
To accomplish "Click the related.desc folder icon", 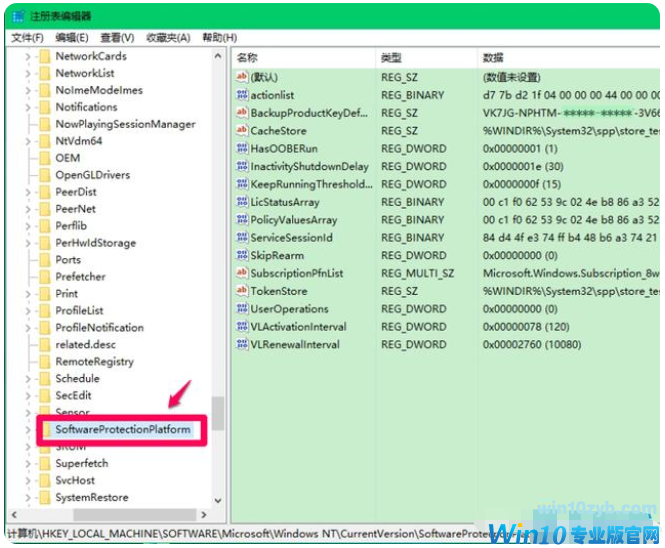I will tap(45, 345).
